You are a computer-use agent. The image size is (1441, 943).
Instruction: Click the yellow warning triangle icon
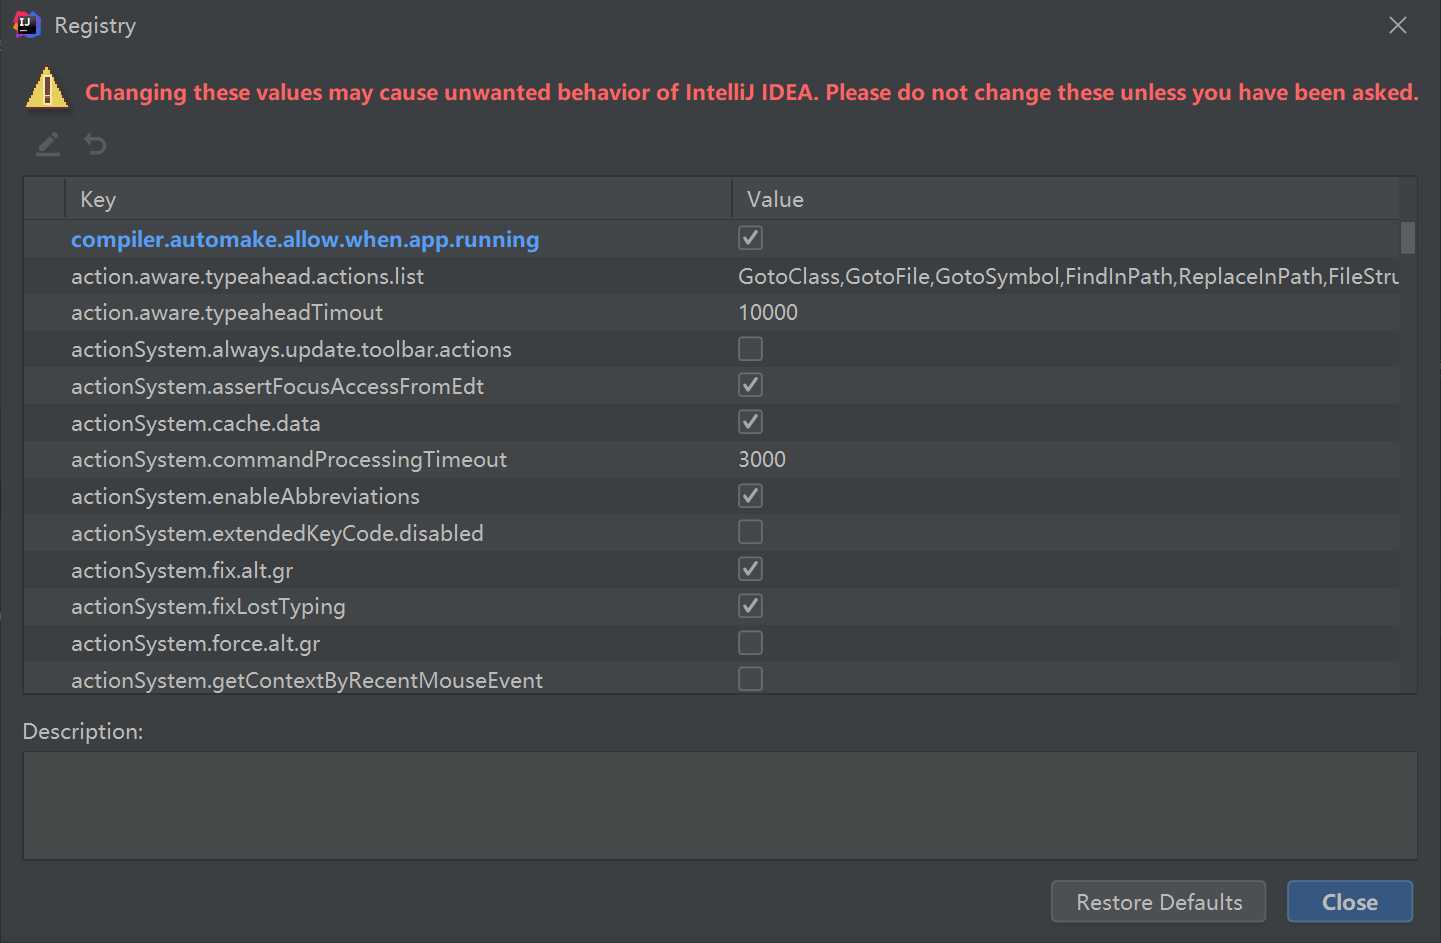click(46, 88)
